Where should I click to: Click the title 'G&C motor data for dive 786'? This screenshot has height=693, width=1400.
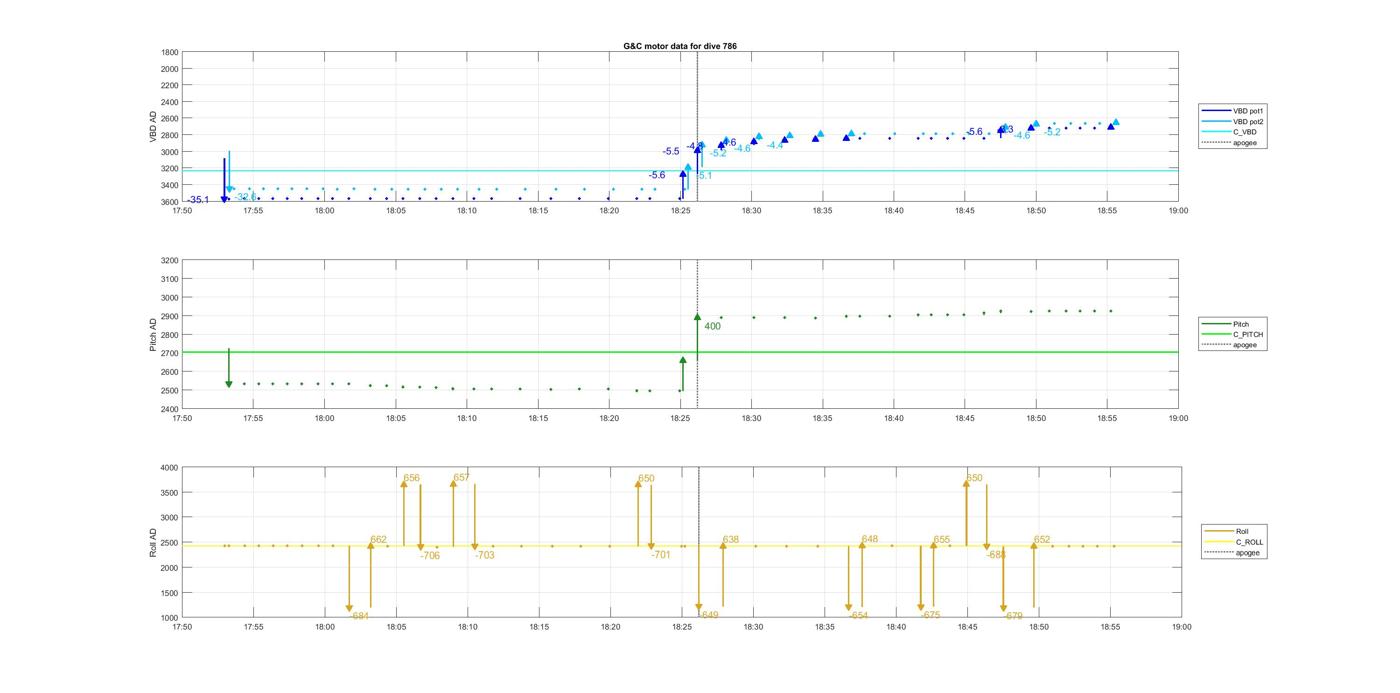[680, 46]
